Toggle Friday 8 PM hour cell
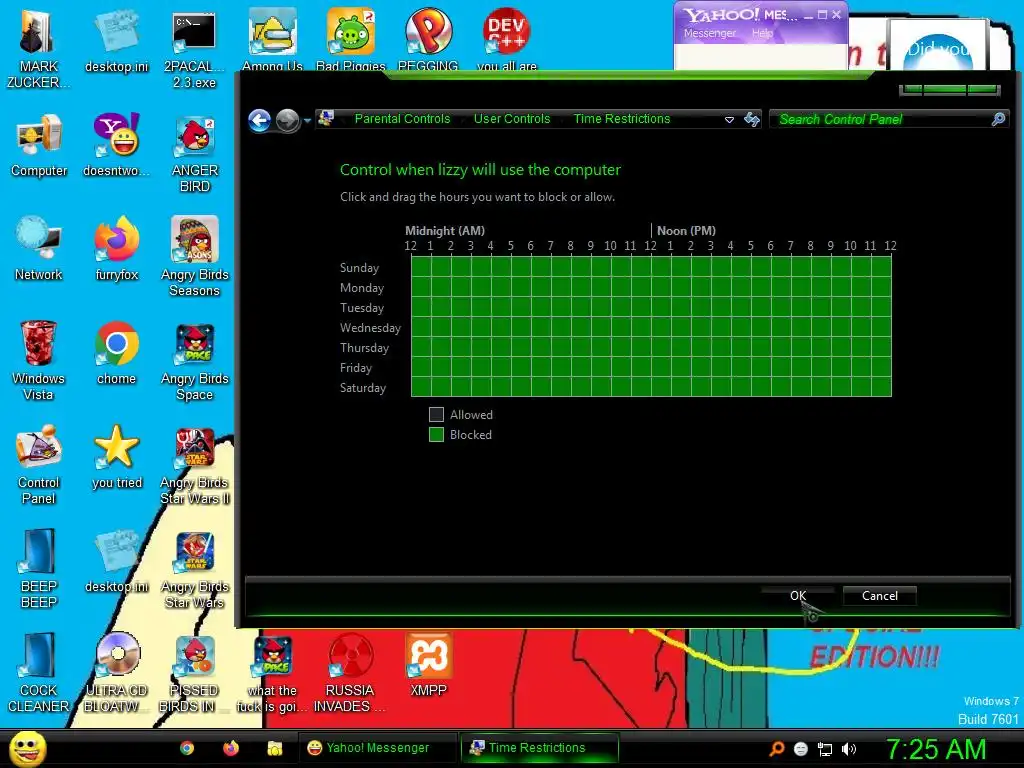The width and height of the screenshot is (1024, 768). [x=822, y=367]
